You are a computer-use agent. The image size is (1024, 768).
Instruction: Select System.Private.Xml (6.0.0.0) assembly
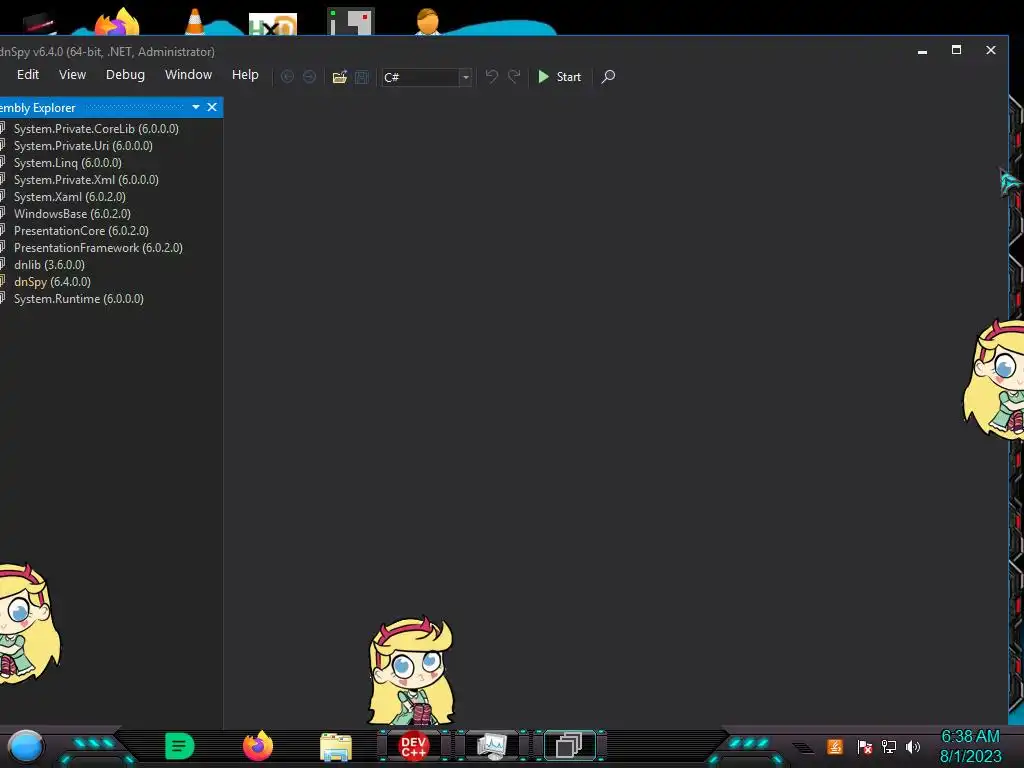[86, 180]
